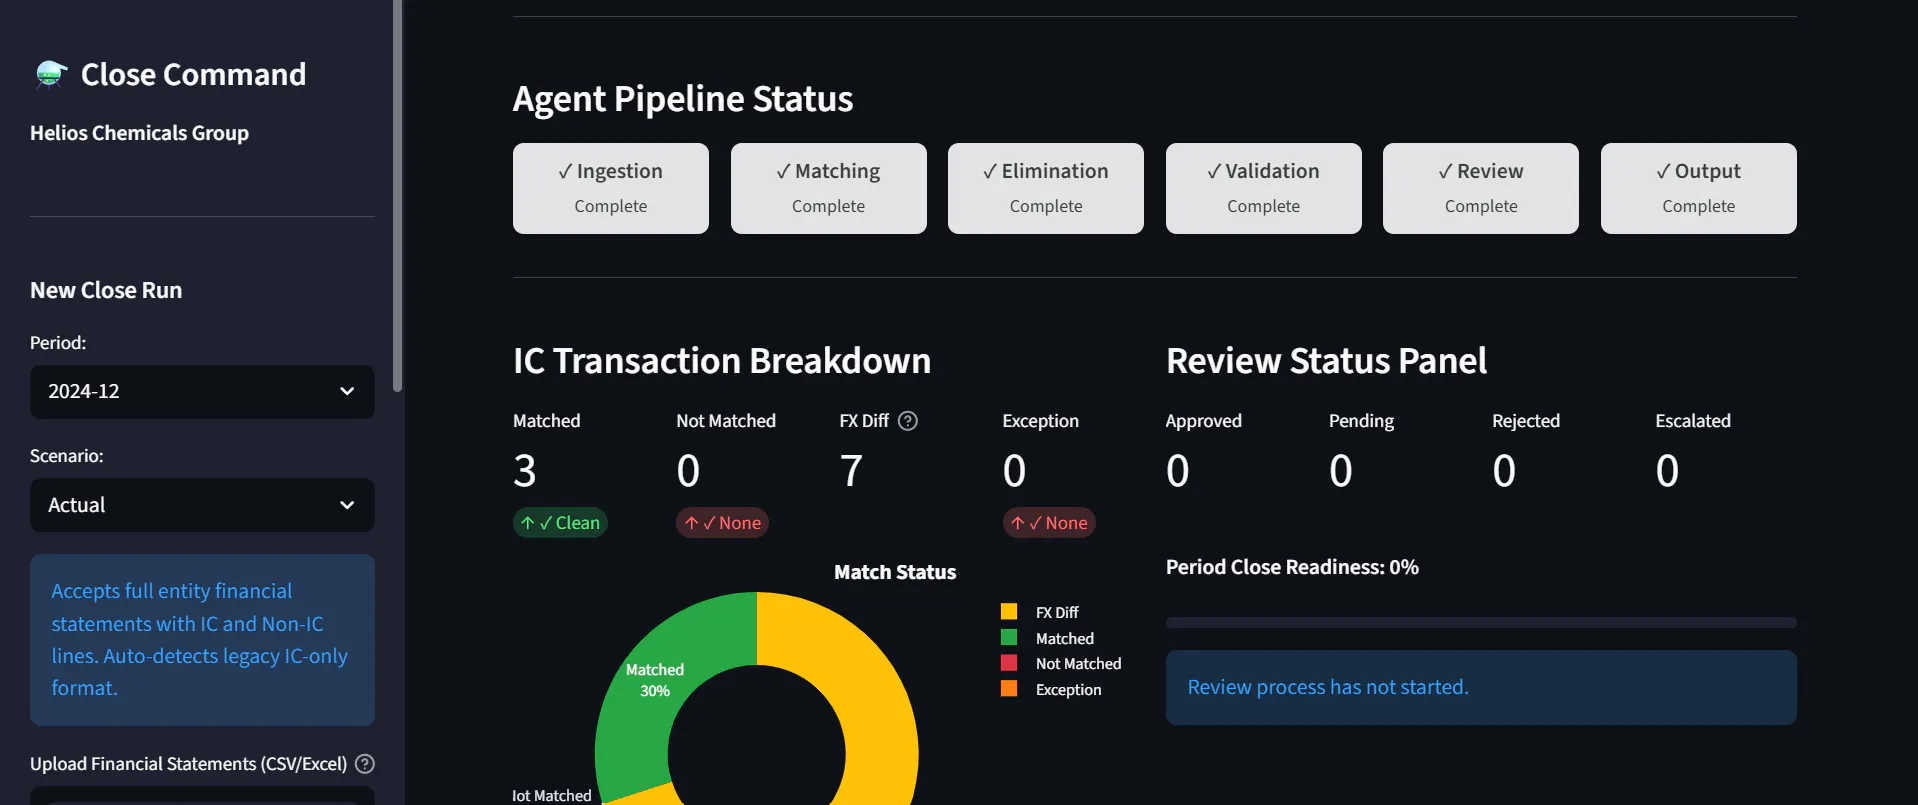Click the Approved count value 0

click(x=1178, y=471)
